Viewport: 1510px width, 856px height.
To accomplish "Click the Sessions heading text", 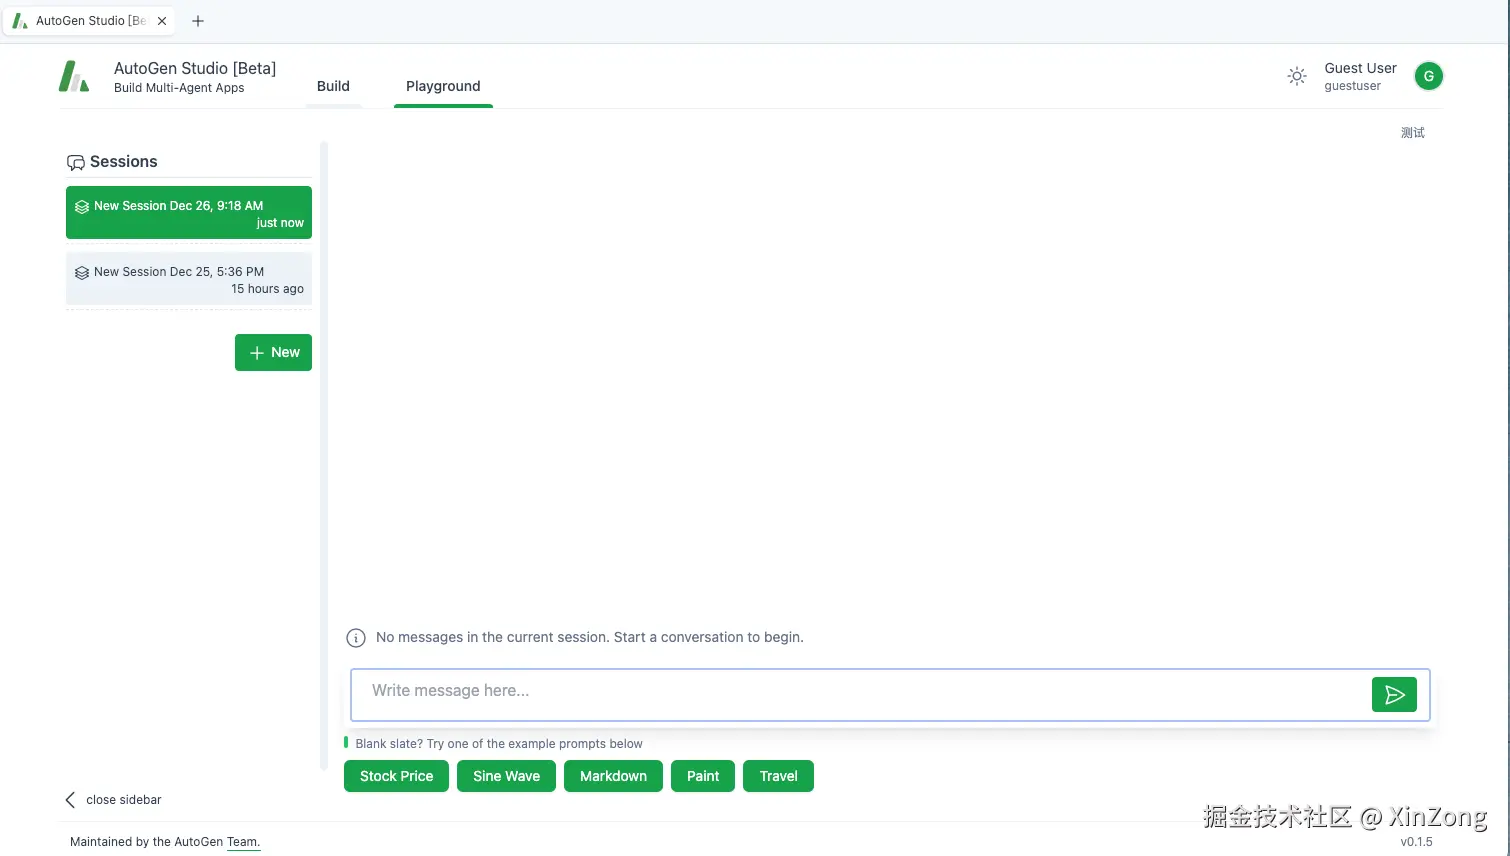I will [123, 162].
